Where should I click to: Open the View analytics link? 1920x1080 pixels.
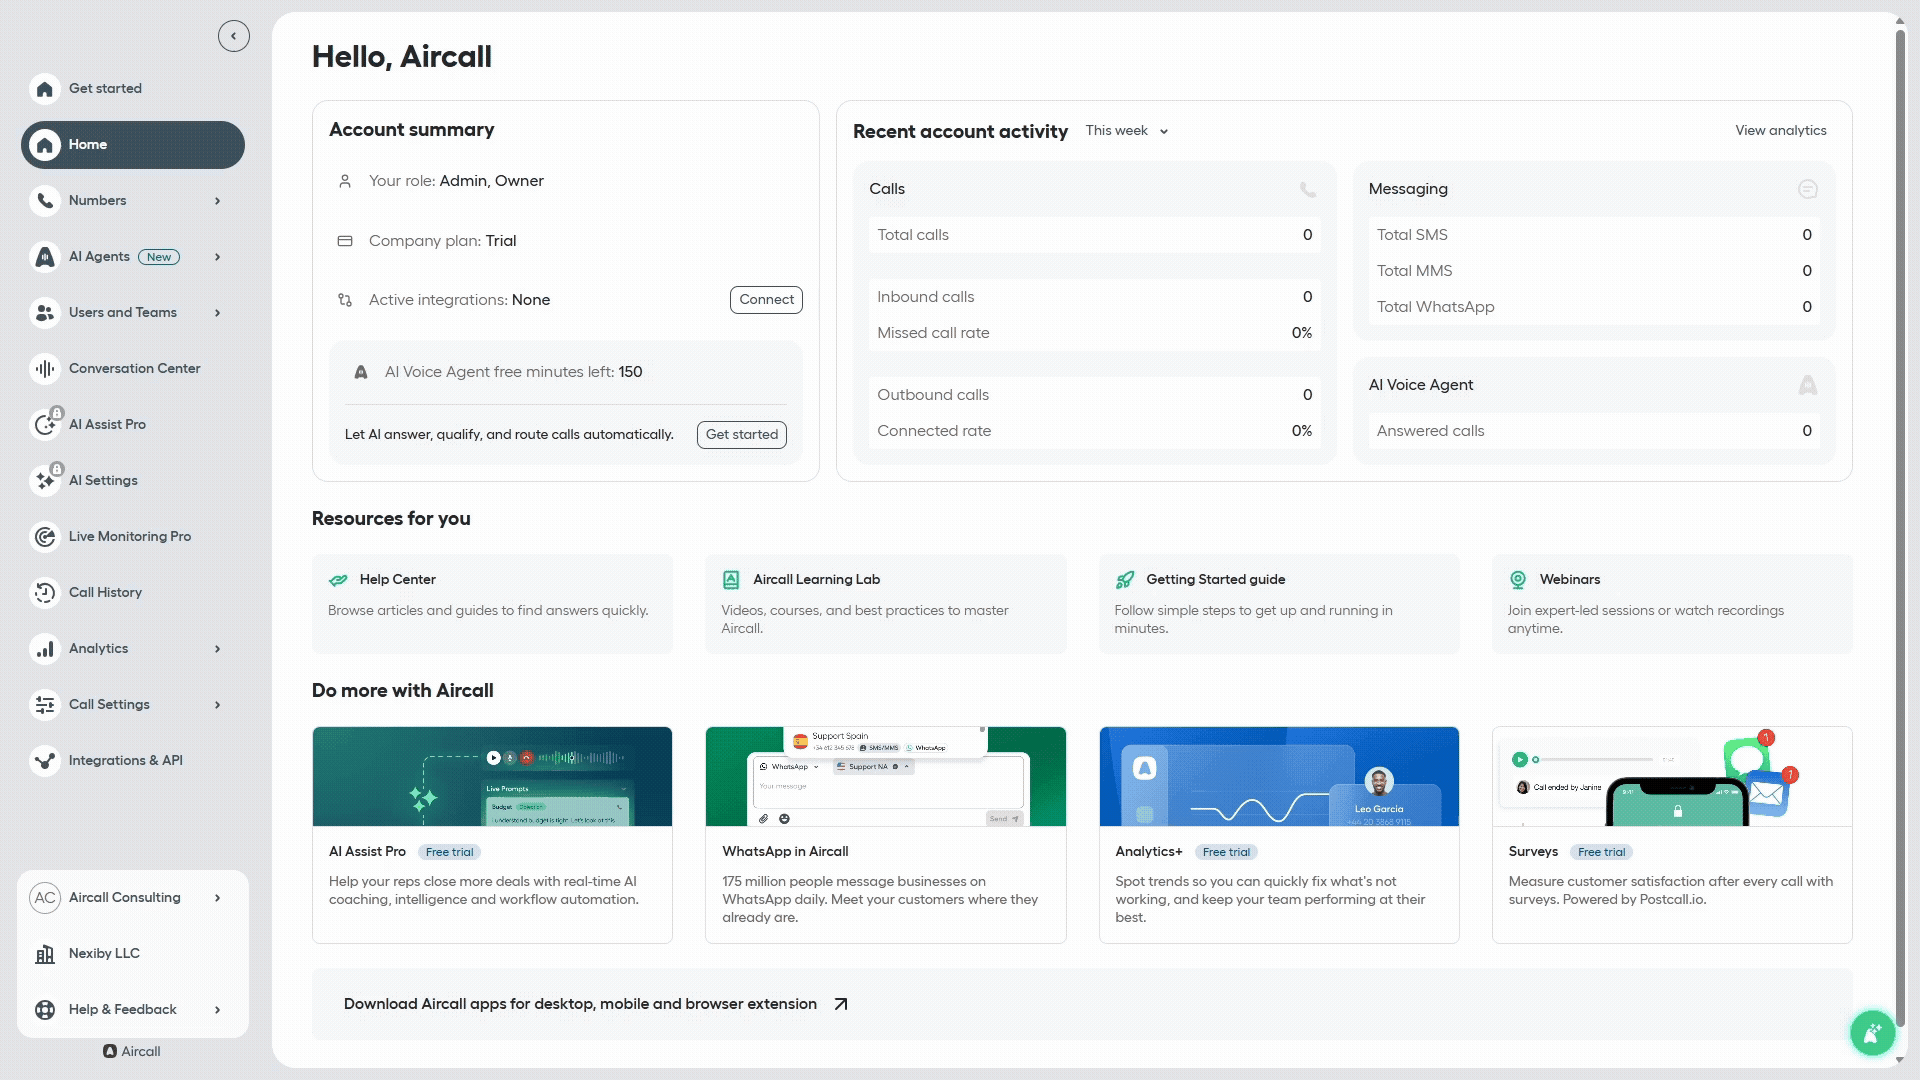pyautogui.click(x=1781, y=131)
